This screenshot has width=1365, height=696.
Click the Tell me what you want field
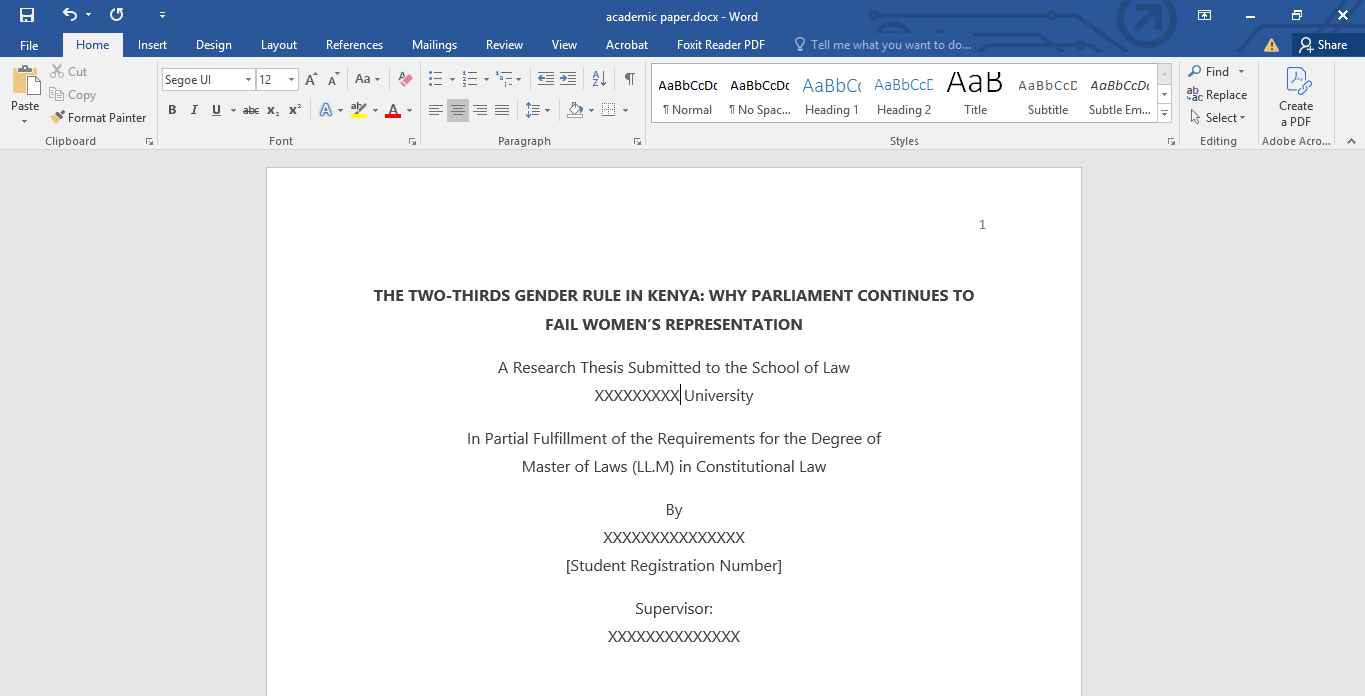point(890,45)
